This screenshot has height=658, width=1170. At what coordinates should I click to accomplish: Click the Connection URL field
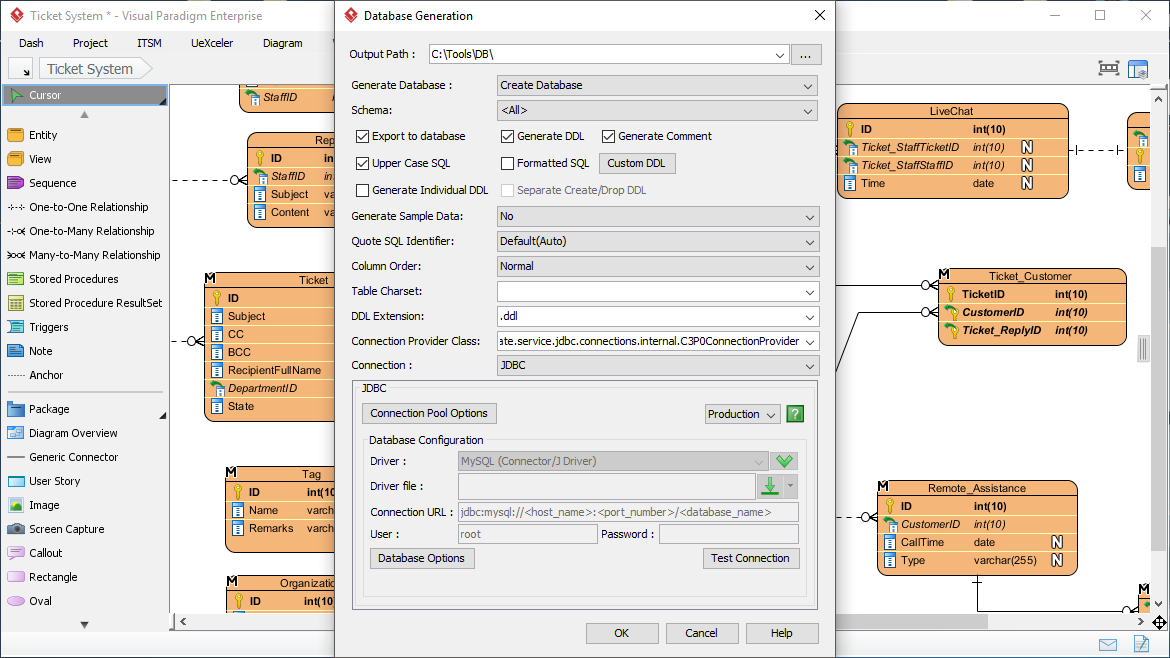point(628,513)
